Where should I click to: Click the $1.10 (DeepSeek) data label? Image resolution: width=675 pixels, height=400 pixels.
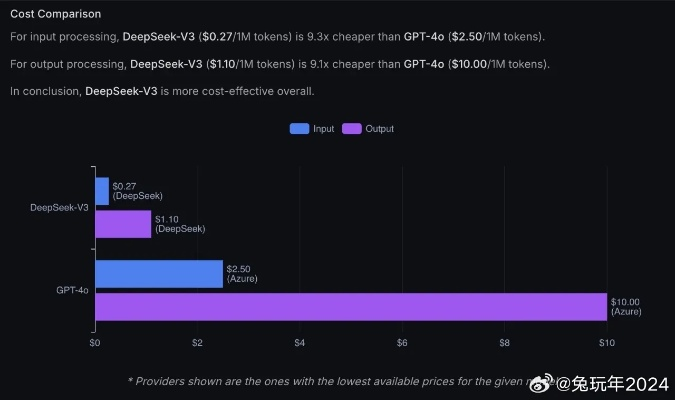(x=180, y=224)
